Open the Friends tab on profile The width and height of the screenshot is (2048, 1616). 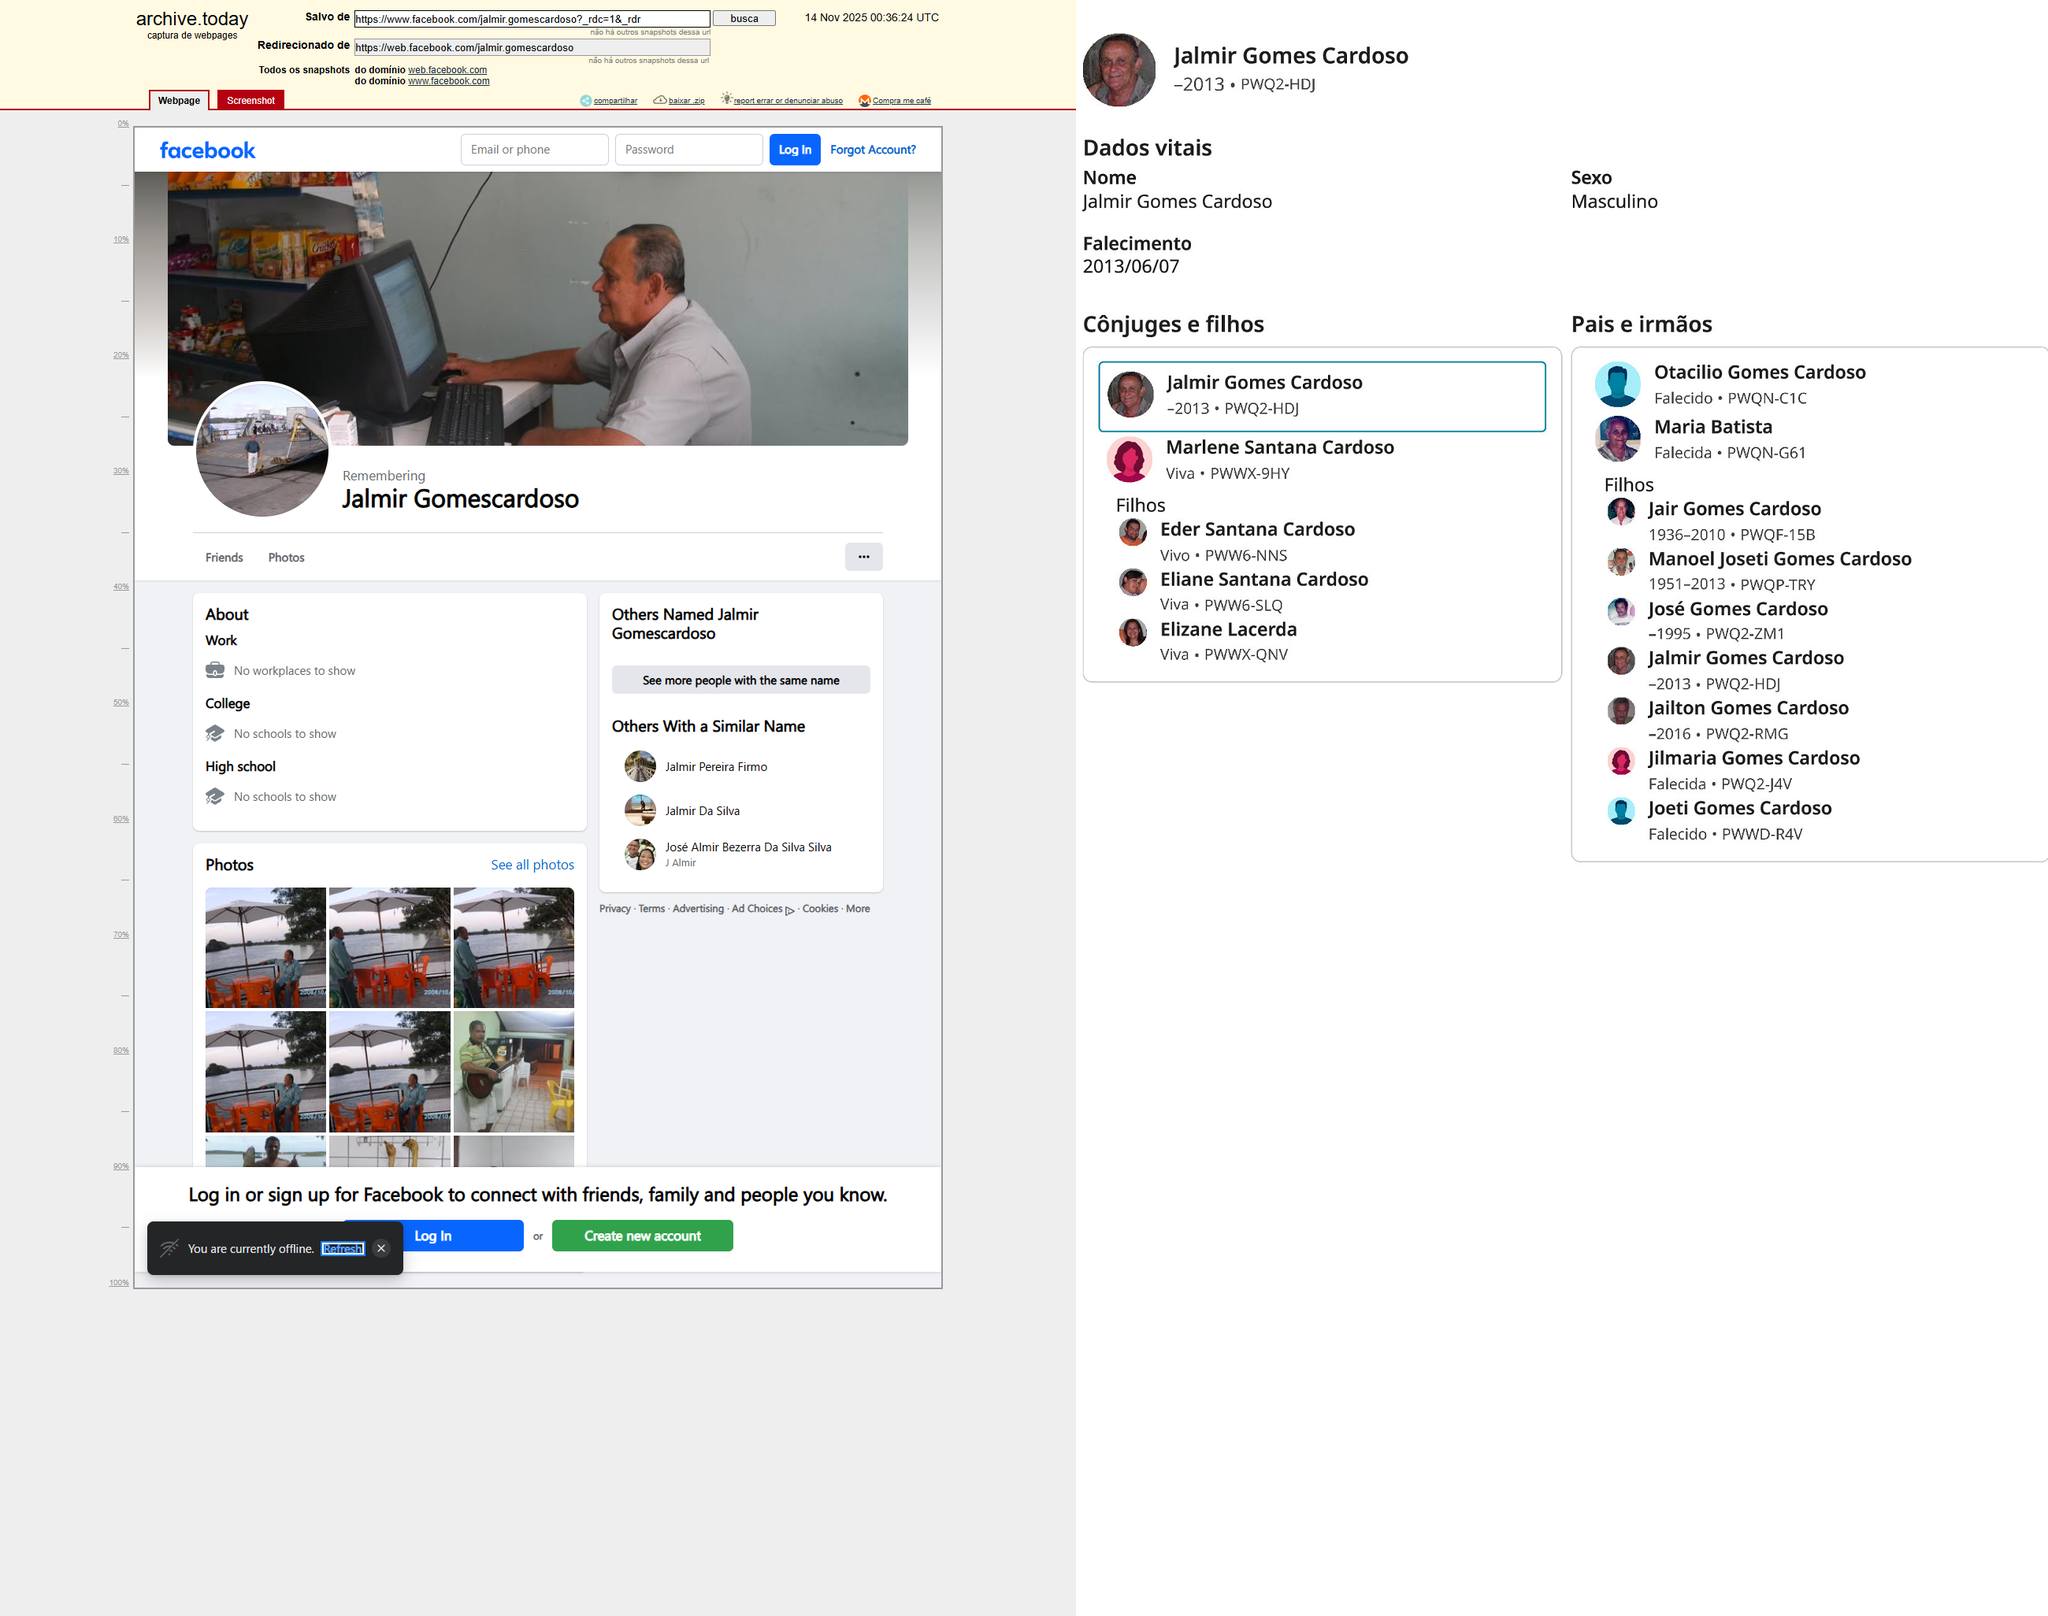224,558
